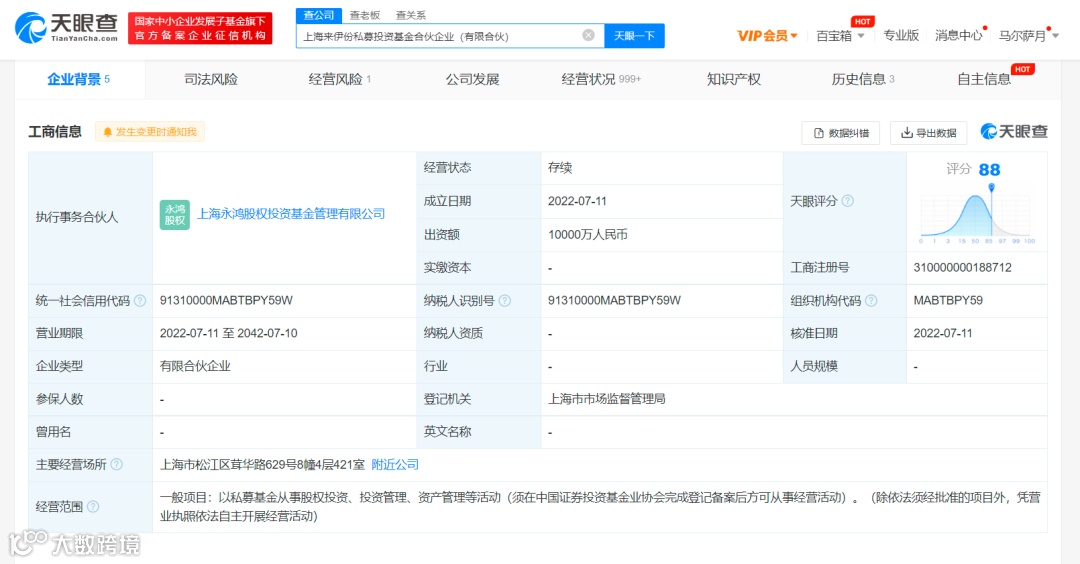1080x564 pixels.
Task: Select the 查老板 search tab
Action: tap(364, 15)
